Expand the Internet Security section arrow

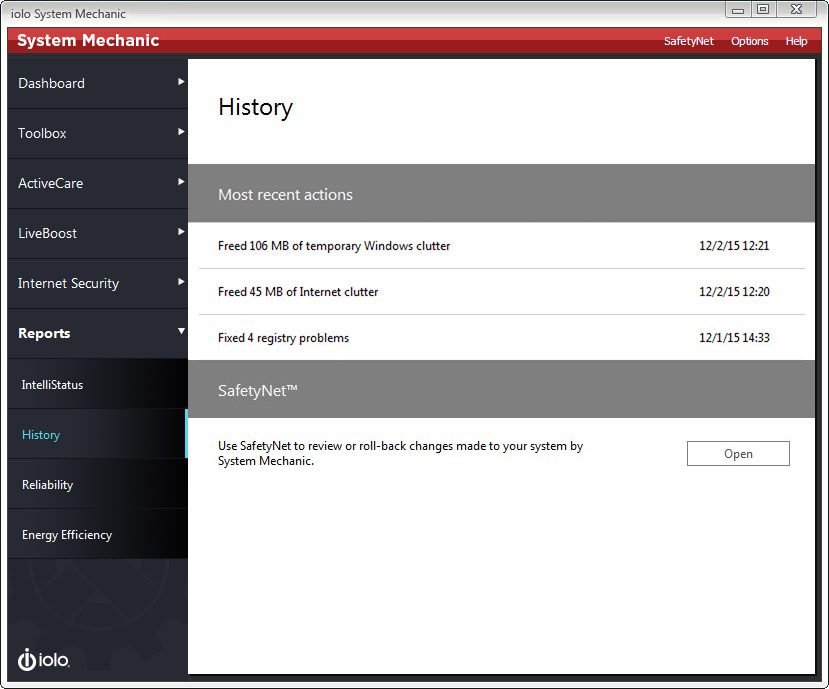click(181, 282)
